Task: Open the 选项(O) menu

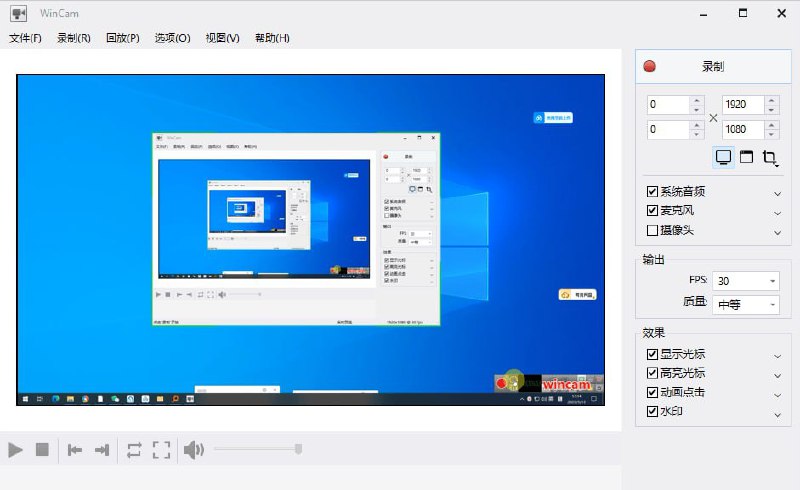Action: click(172, 38)
